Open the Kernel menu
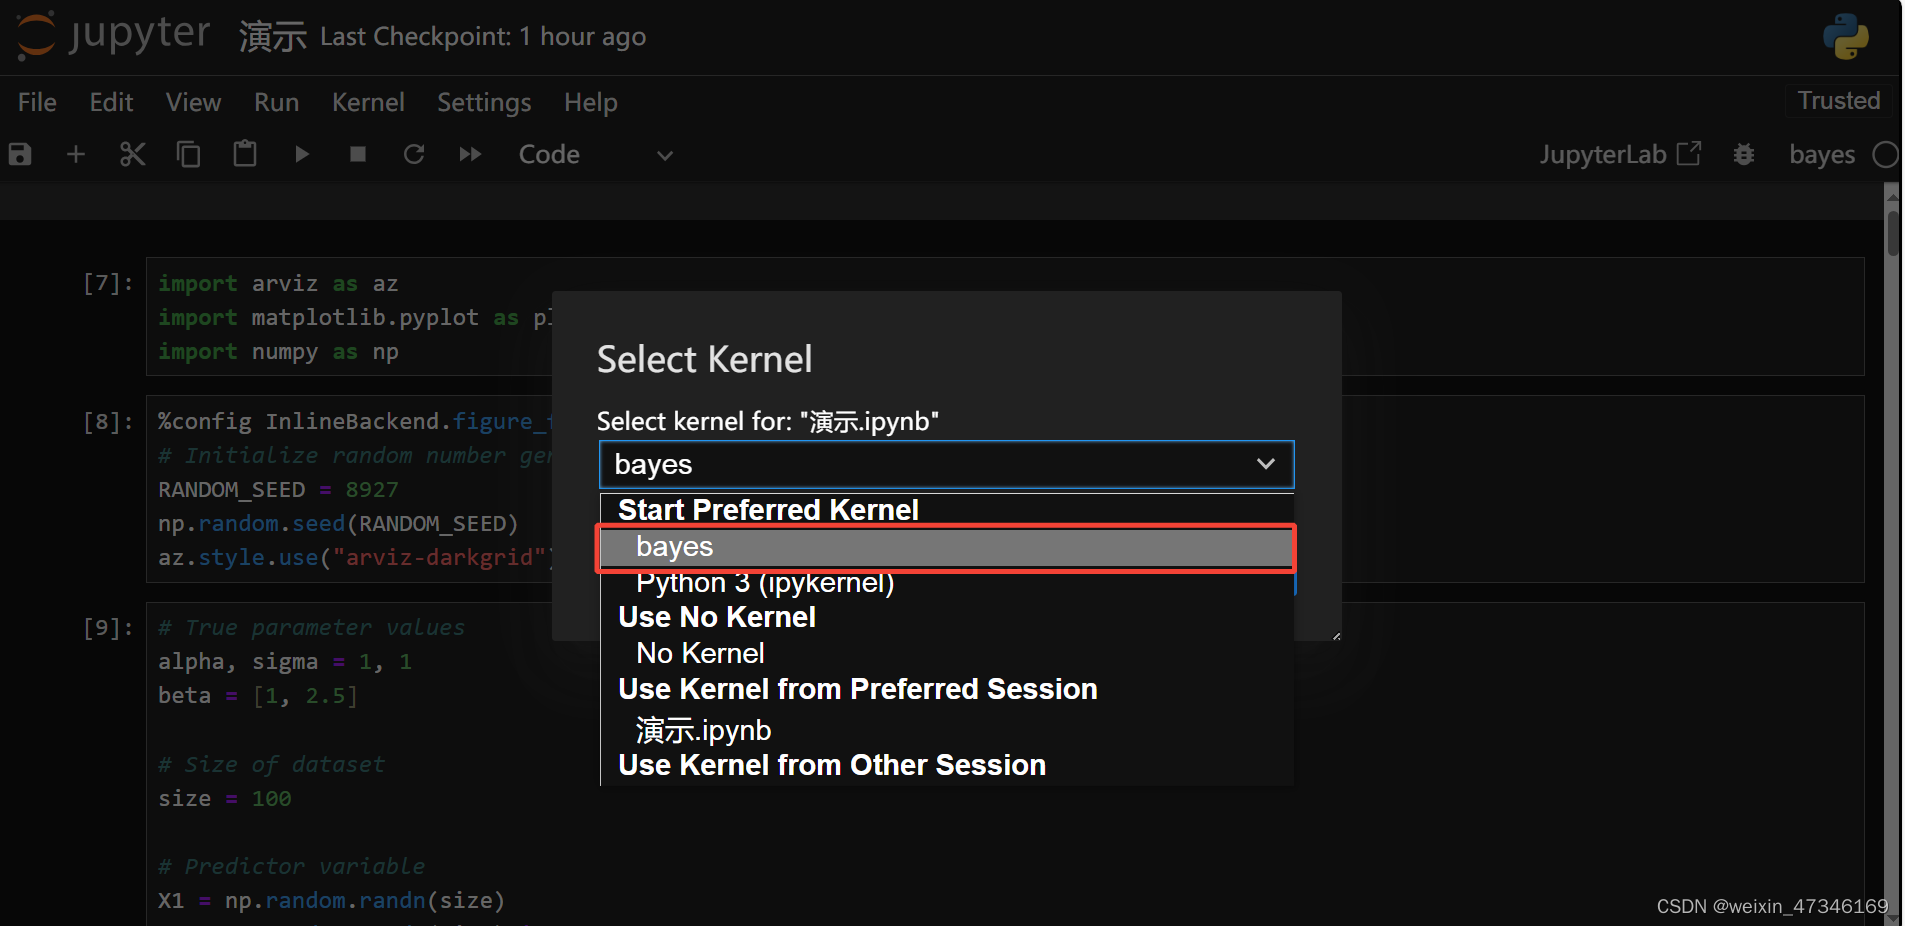Screen dimensions: 1905x926 [x=368, y=102]
